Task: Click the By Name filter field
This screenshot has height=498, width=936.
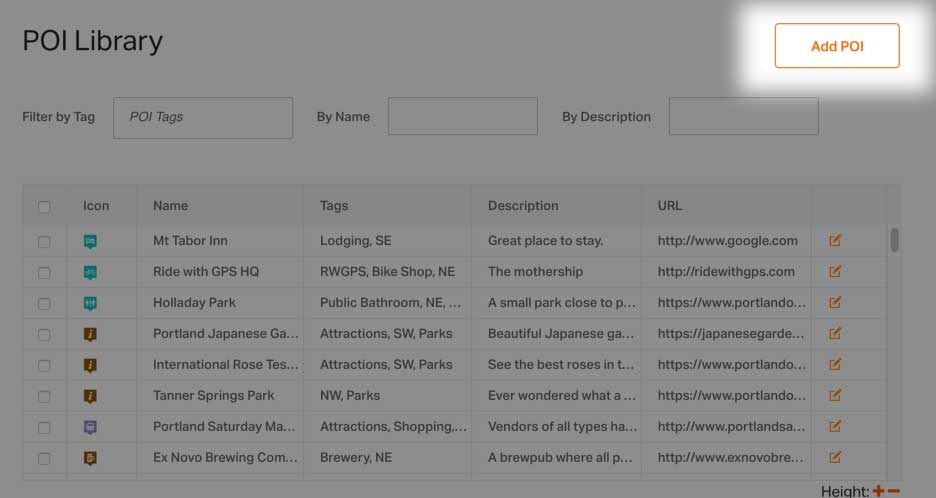Action: tap(463, 116)
